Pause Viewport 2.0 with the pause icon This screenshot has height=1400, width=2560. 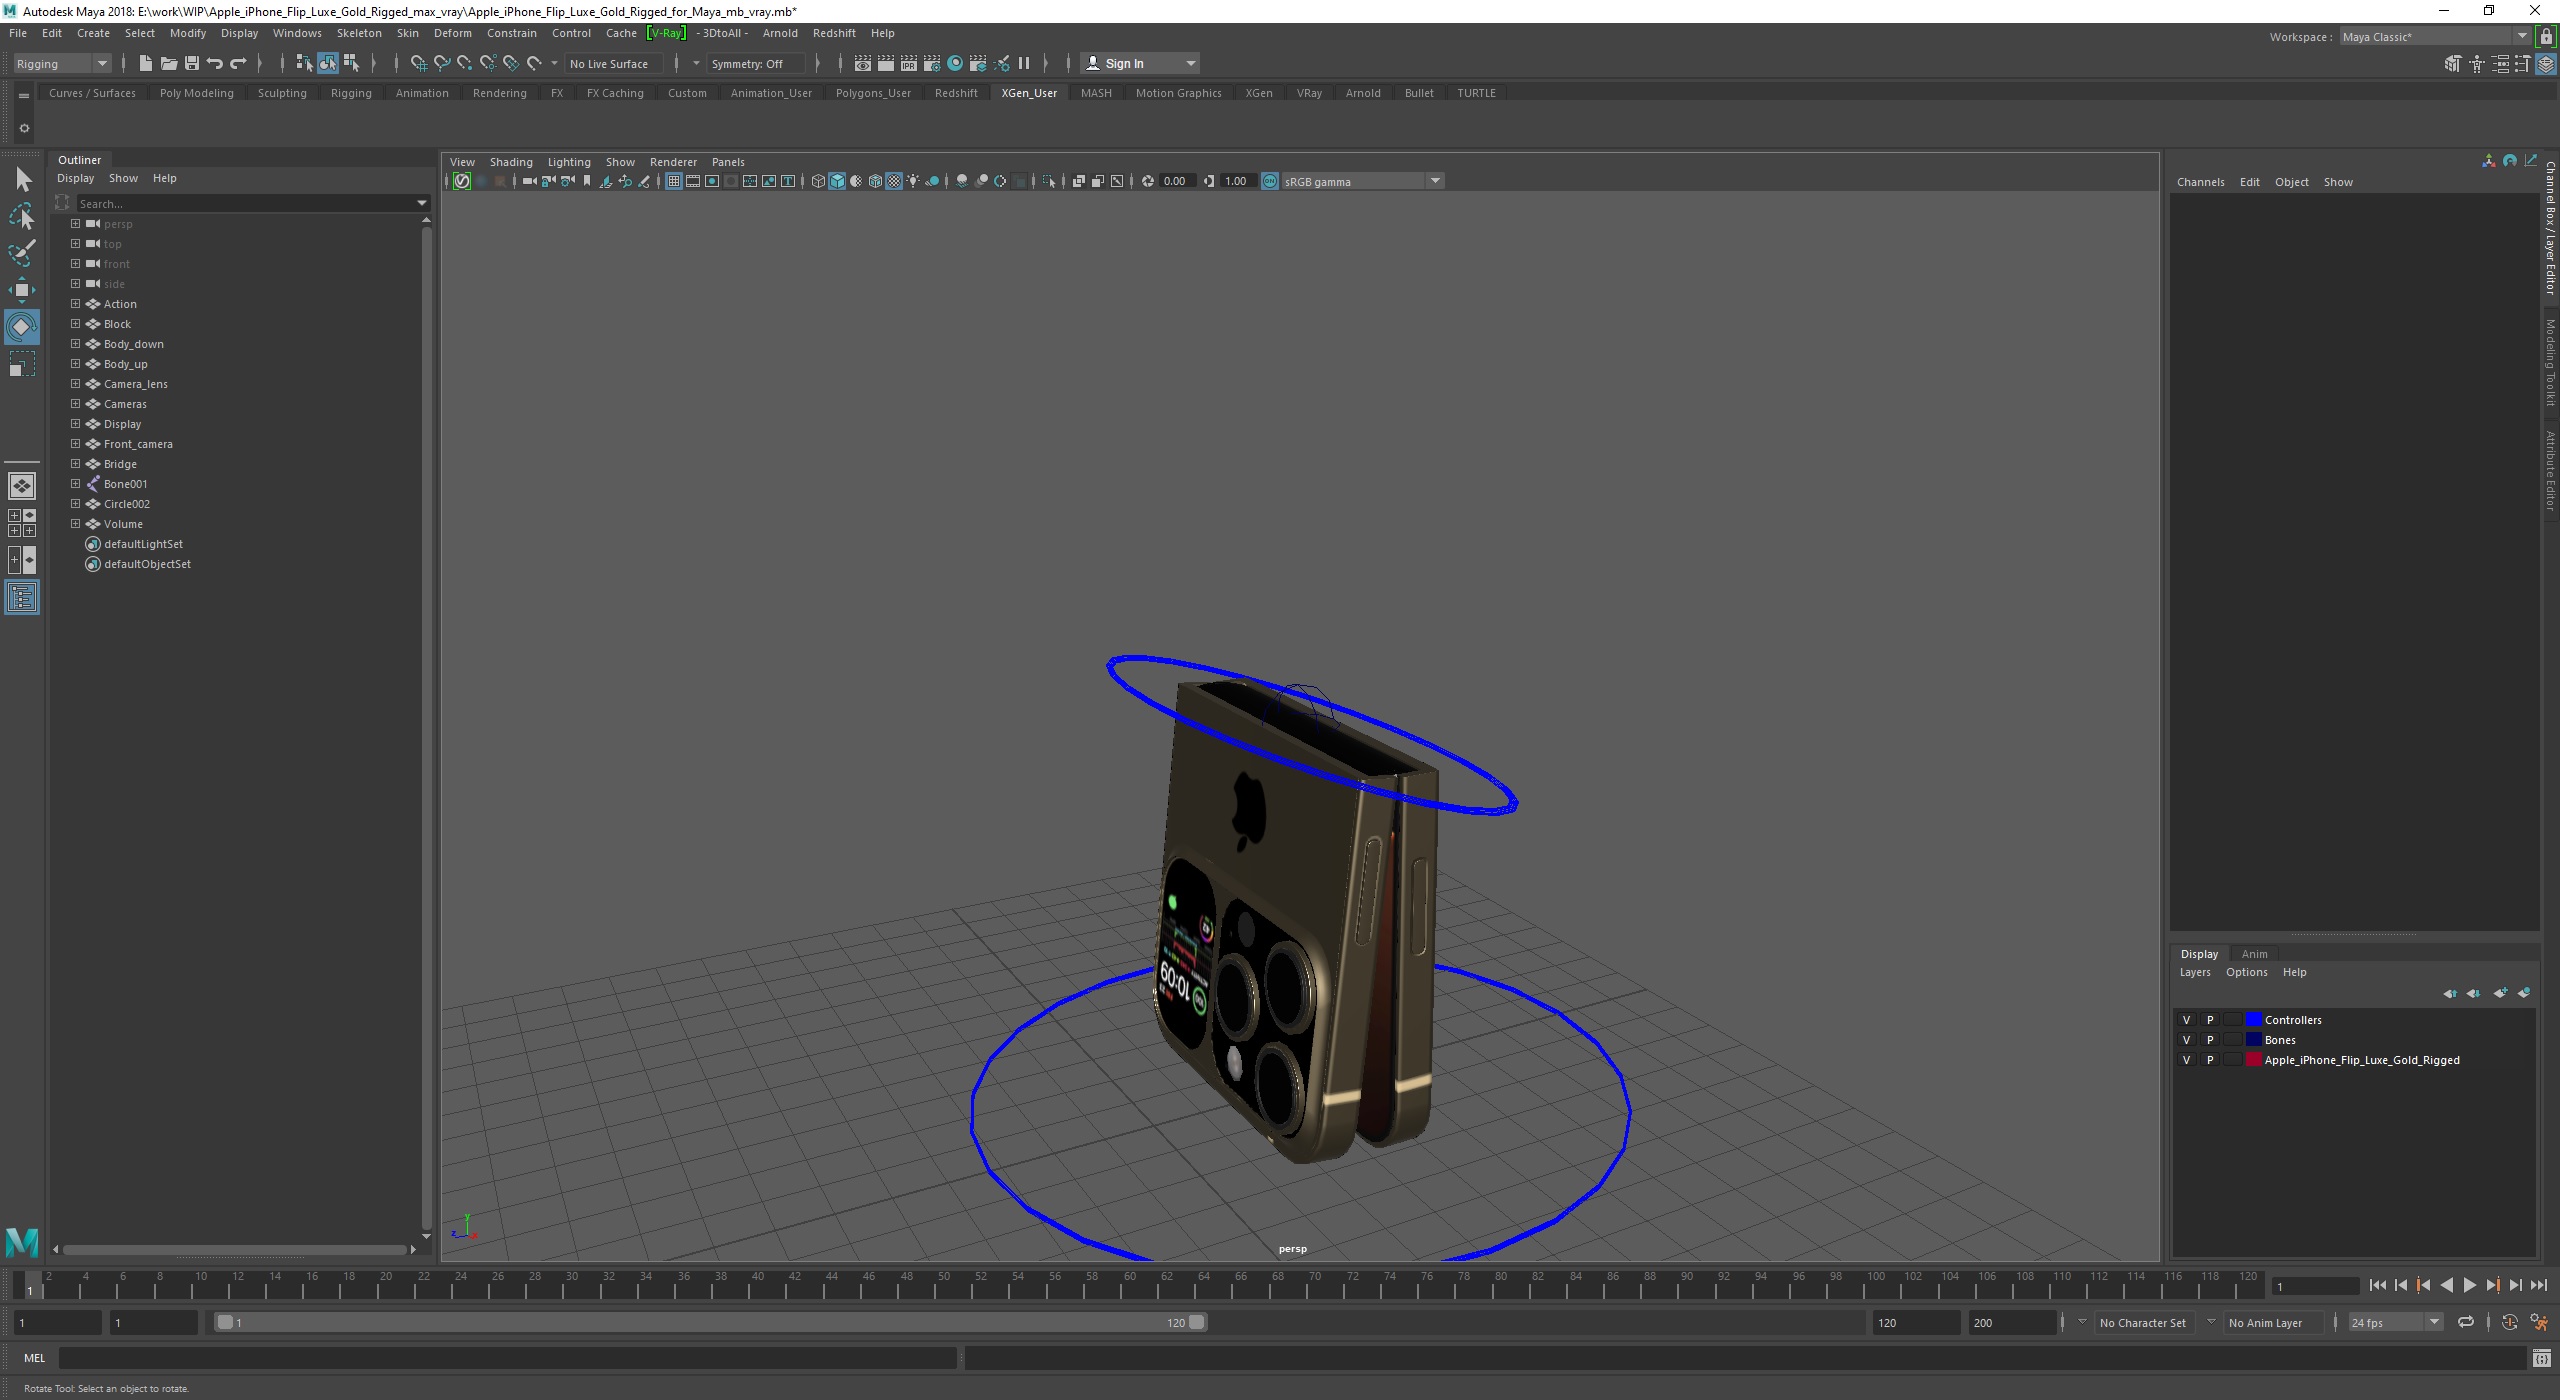click(x=1024, y=63)
